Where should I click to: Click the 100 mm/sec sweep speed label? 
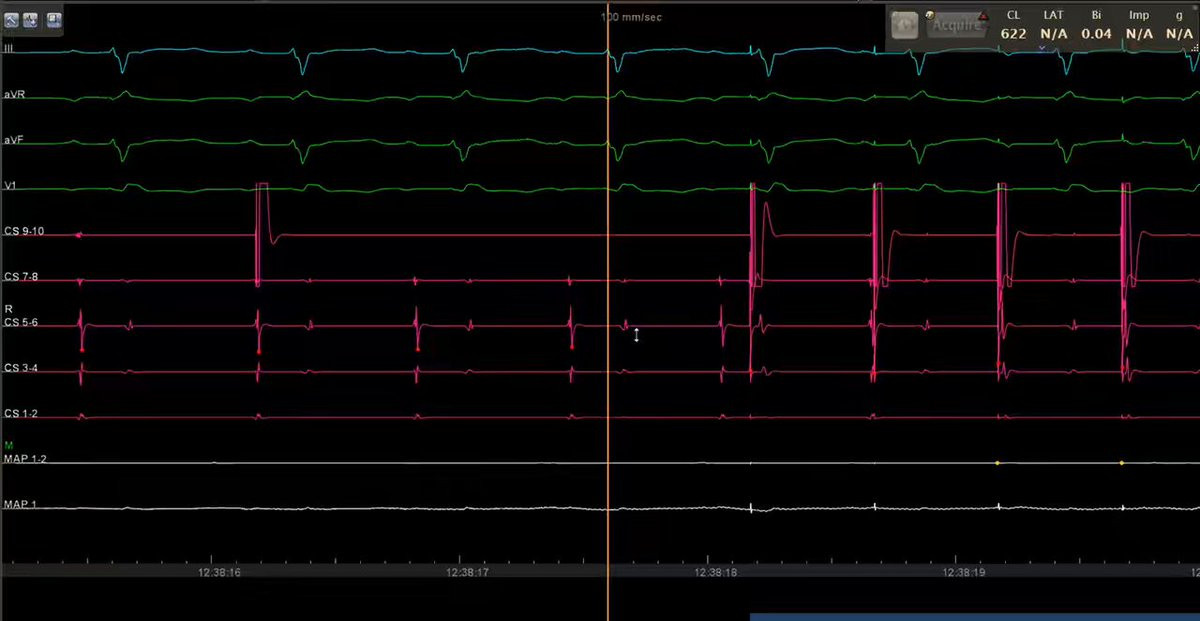pos(631,17)
